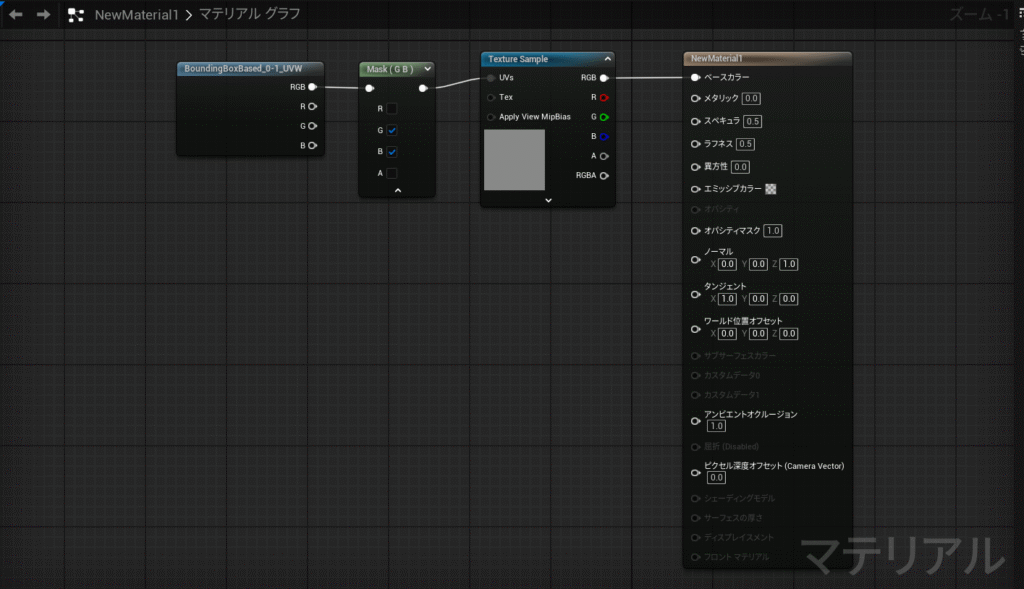
Task: Click the ワールド位置オフセット Y value field
Action: pyautogui.click(x=758, y=334)
